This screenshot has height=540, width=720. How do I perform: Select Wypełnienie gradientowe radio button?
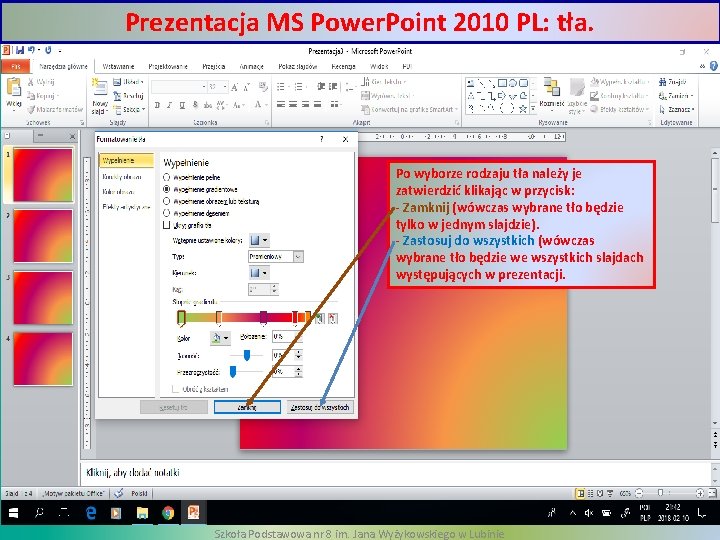coord(167,189)
